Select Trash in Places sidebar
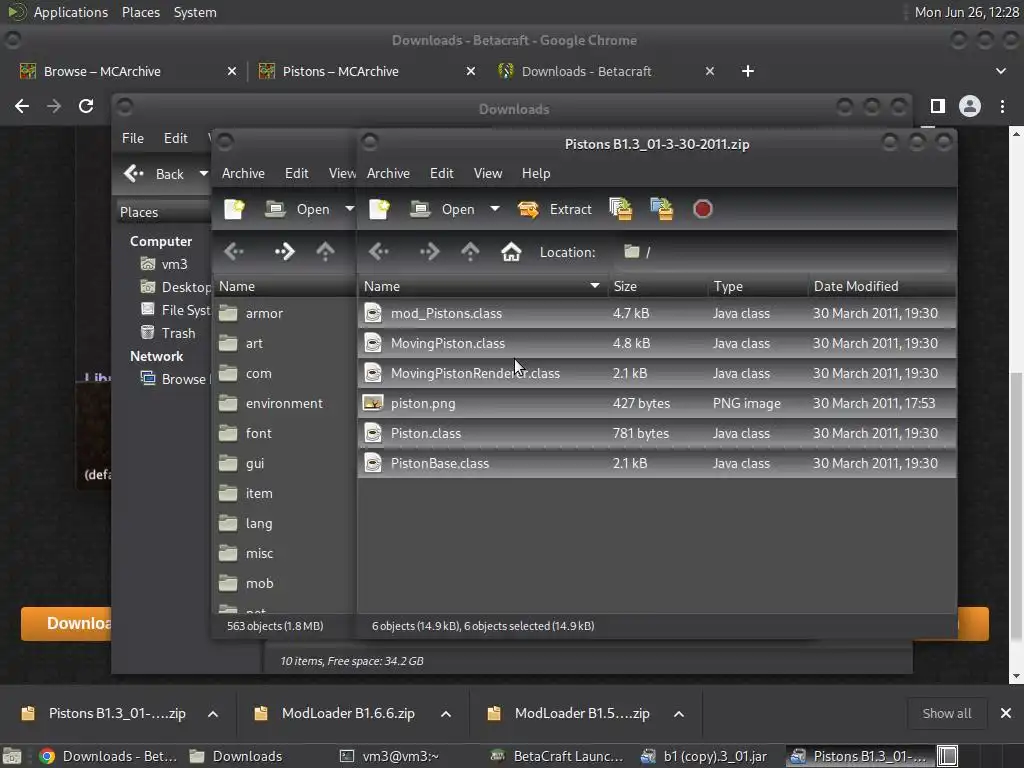Viewport: 1024px width, 768px height. [x=168, y=333]
